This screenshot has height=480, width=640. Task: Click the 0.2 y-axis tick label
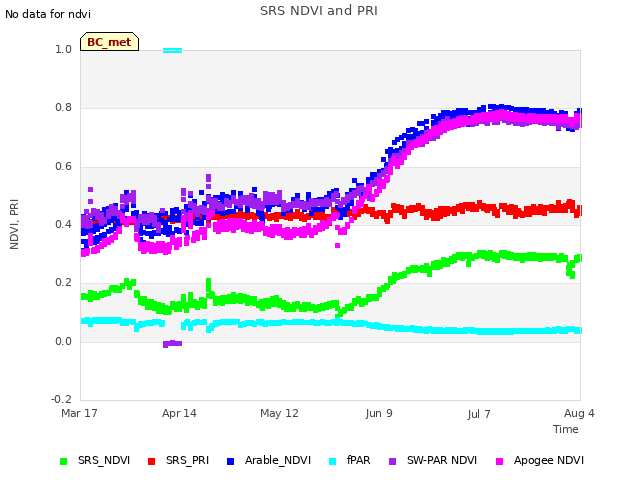[63, 282]
